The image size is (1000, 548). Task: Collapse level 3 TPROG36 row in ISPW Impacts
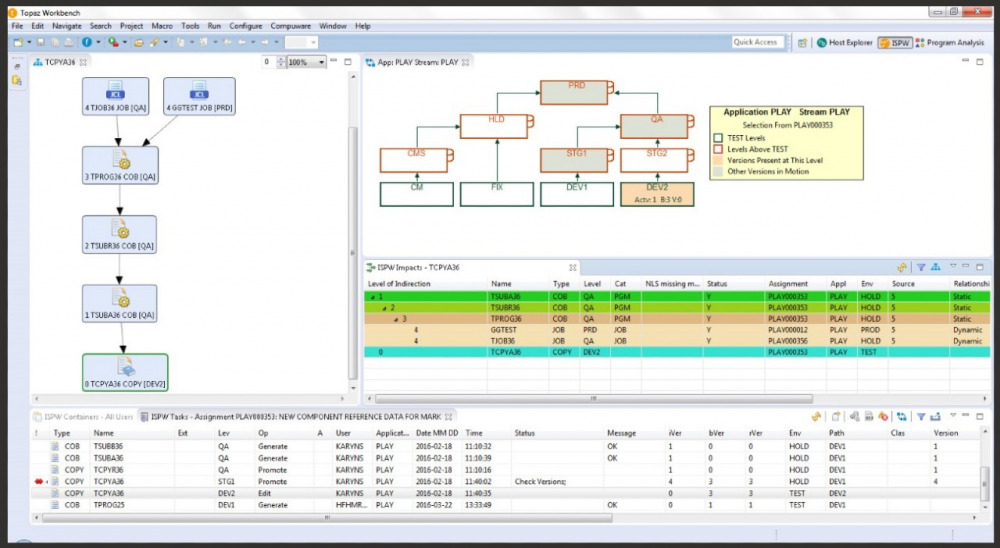pyautogui.click(x=396, y=319)
